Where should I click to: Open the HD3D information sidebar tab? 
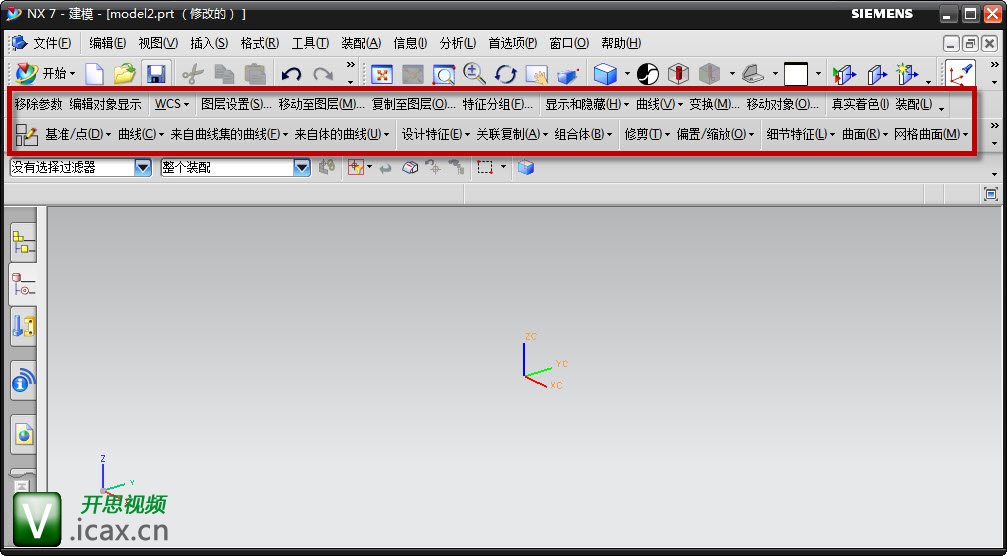tap(23, 381)
